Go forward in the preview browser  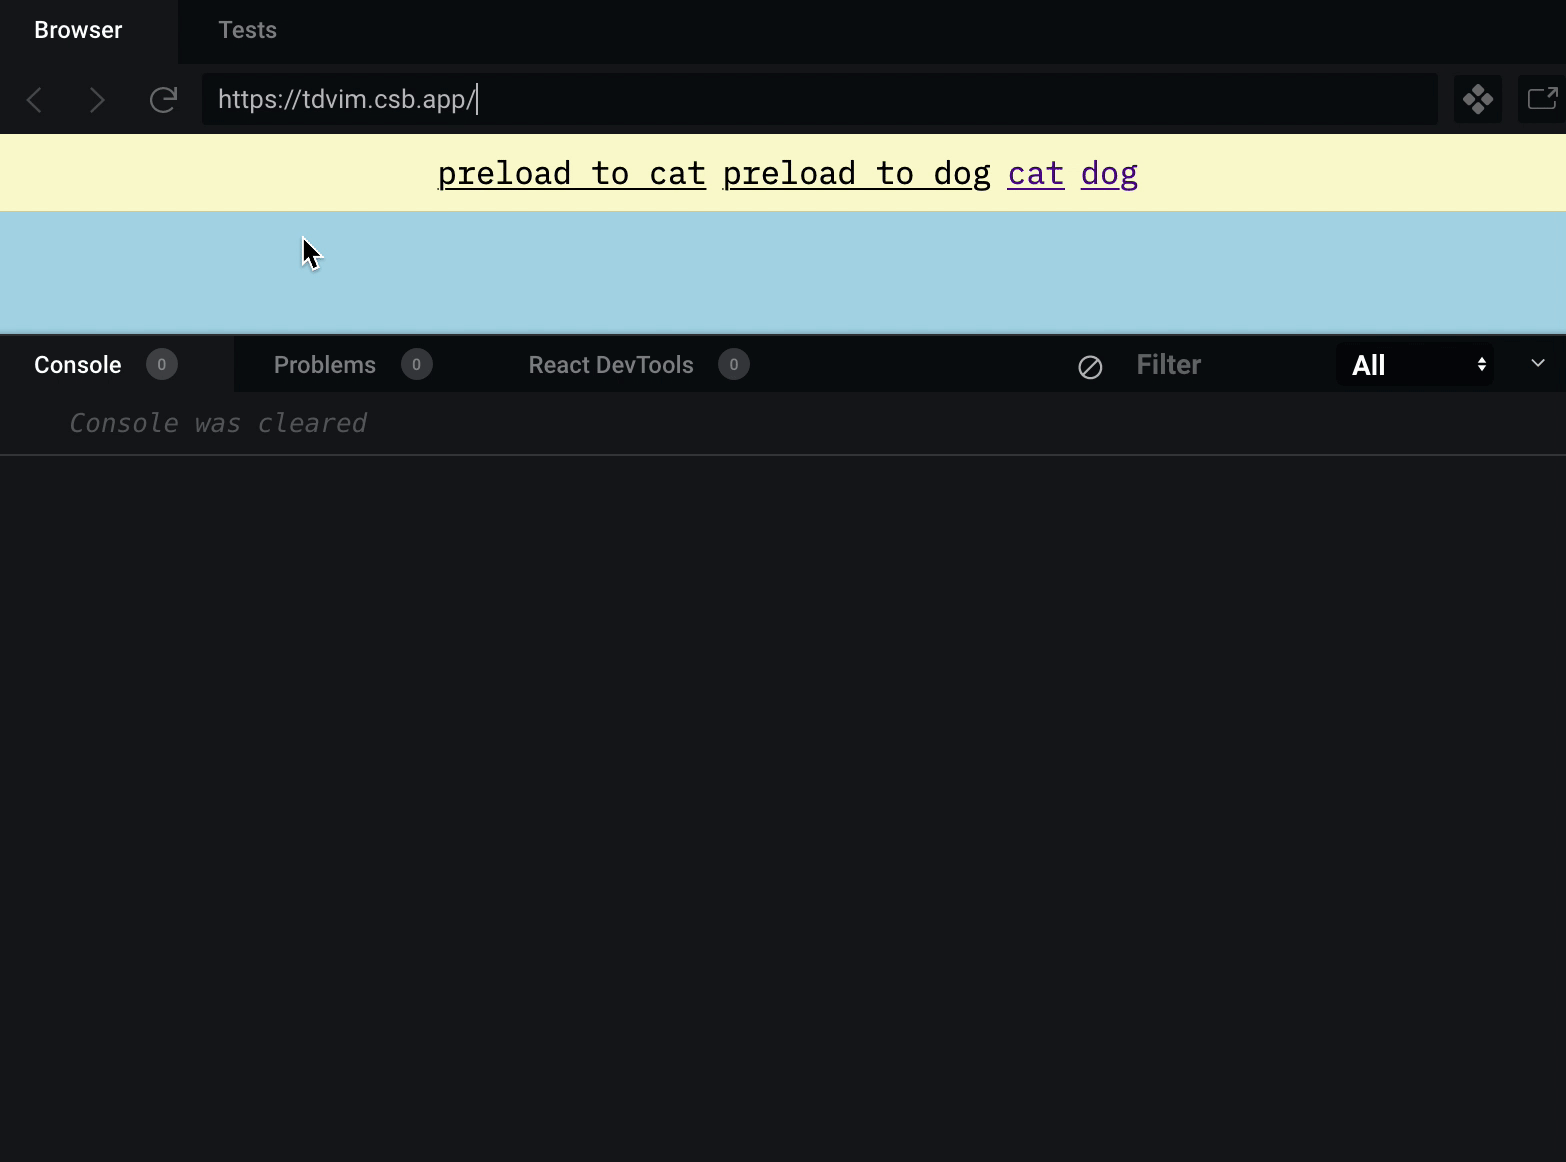click(x=97, y=99)
